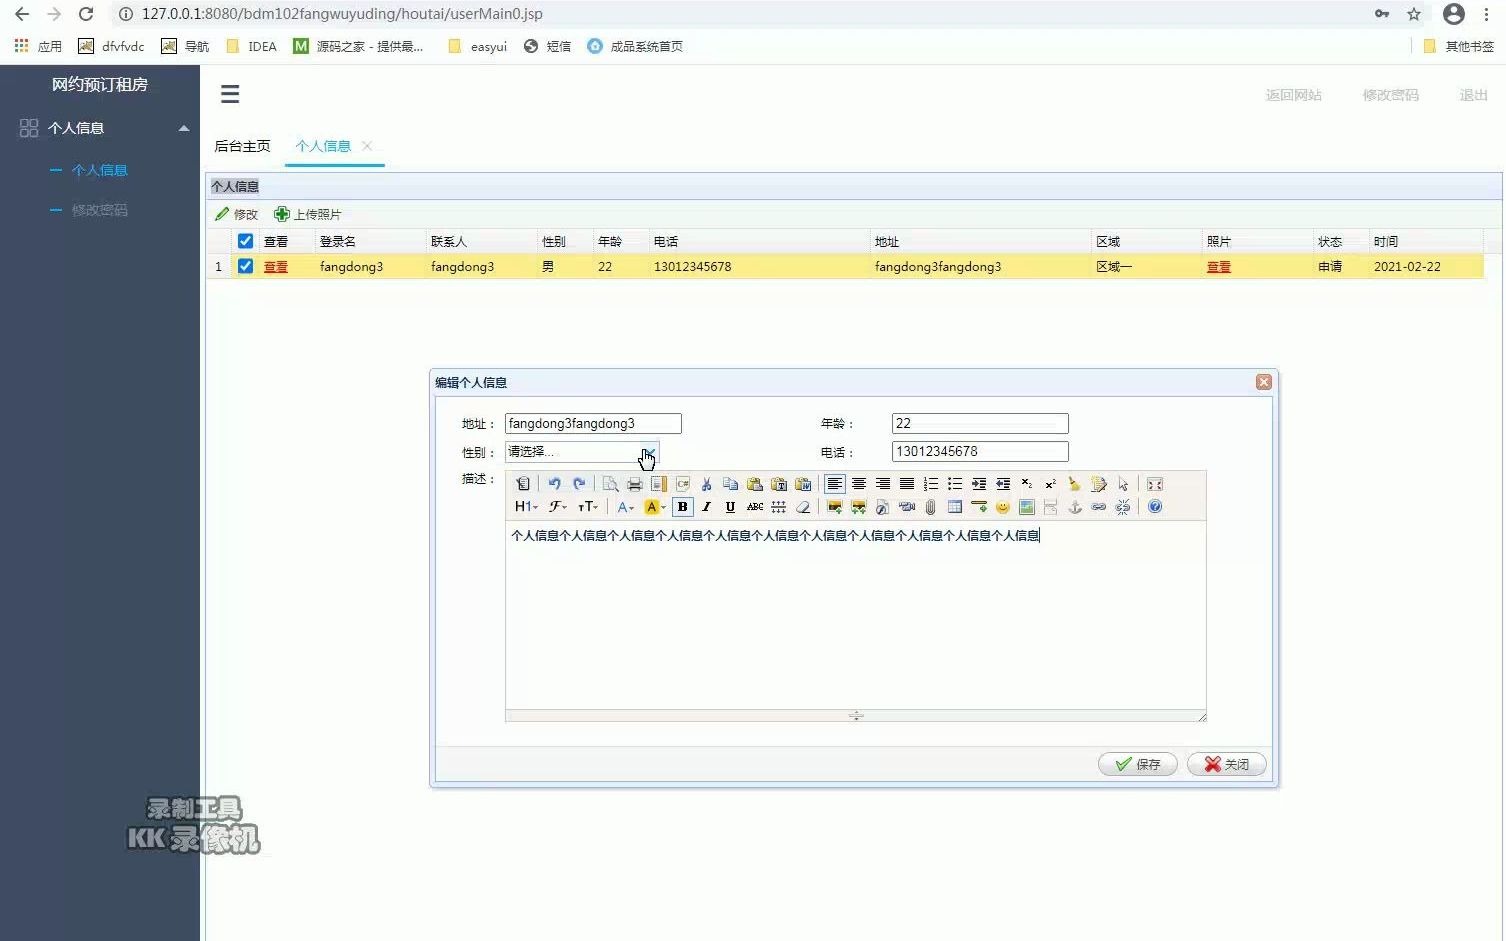
Task: Toggle HTML source mode in editor
Action: (523, 484)
